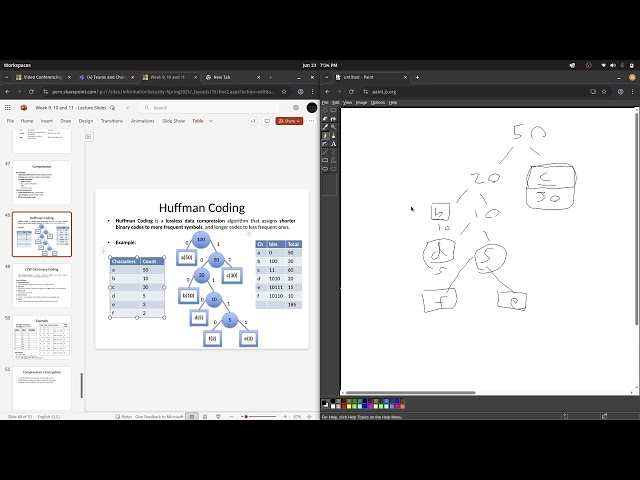The height and width of the screenshot is (480, 640).
Task: Select the Curve tool in Paint
Action: point(333,152)
